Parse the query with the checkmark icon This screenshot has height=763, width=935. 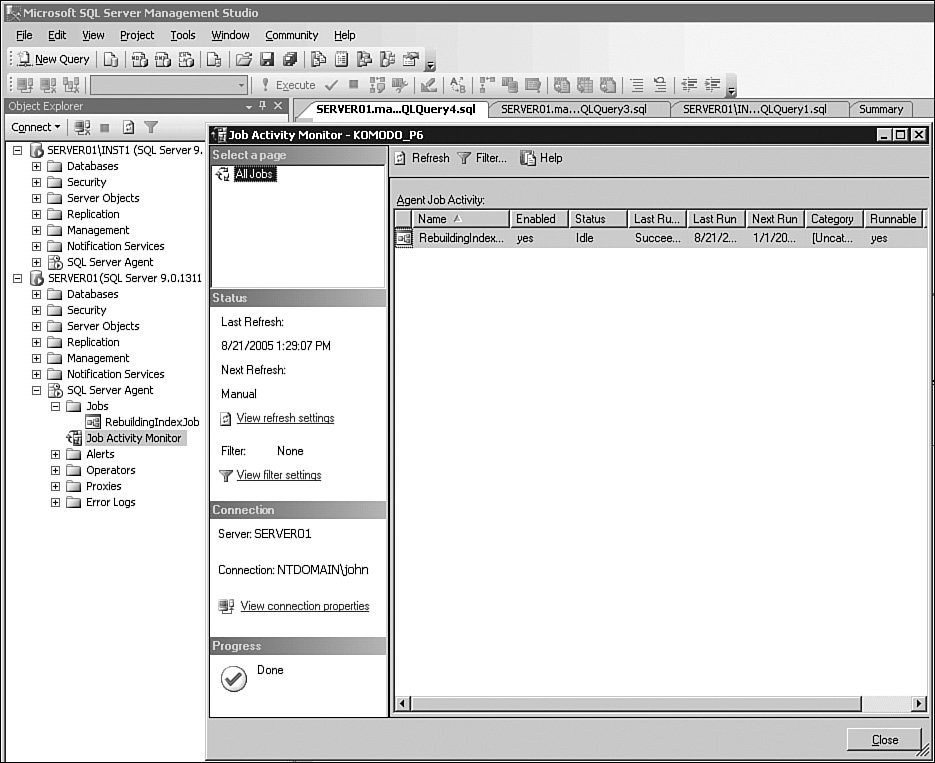click(332, 85)
